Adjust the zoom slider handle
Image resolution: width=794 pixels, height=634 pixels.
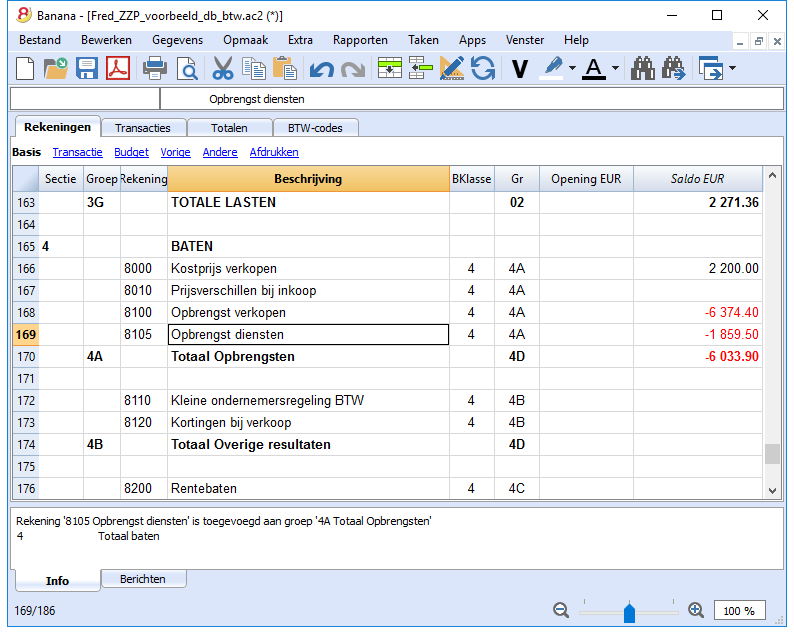[629, 612]
